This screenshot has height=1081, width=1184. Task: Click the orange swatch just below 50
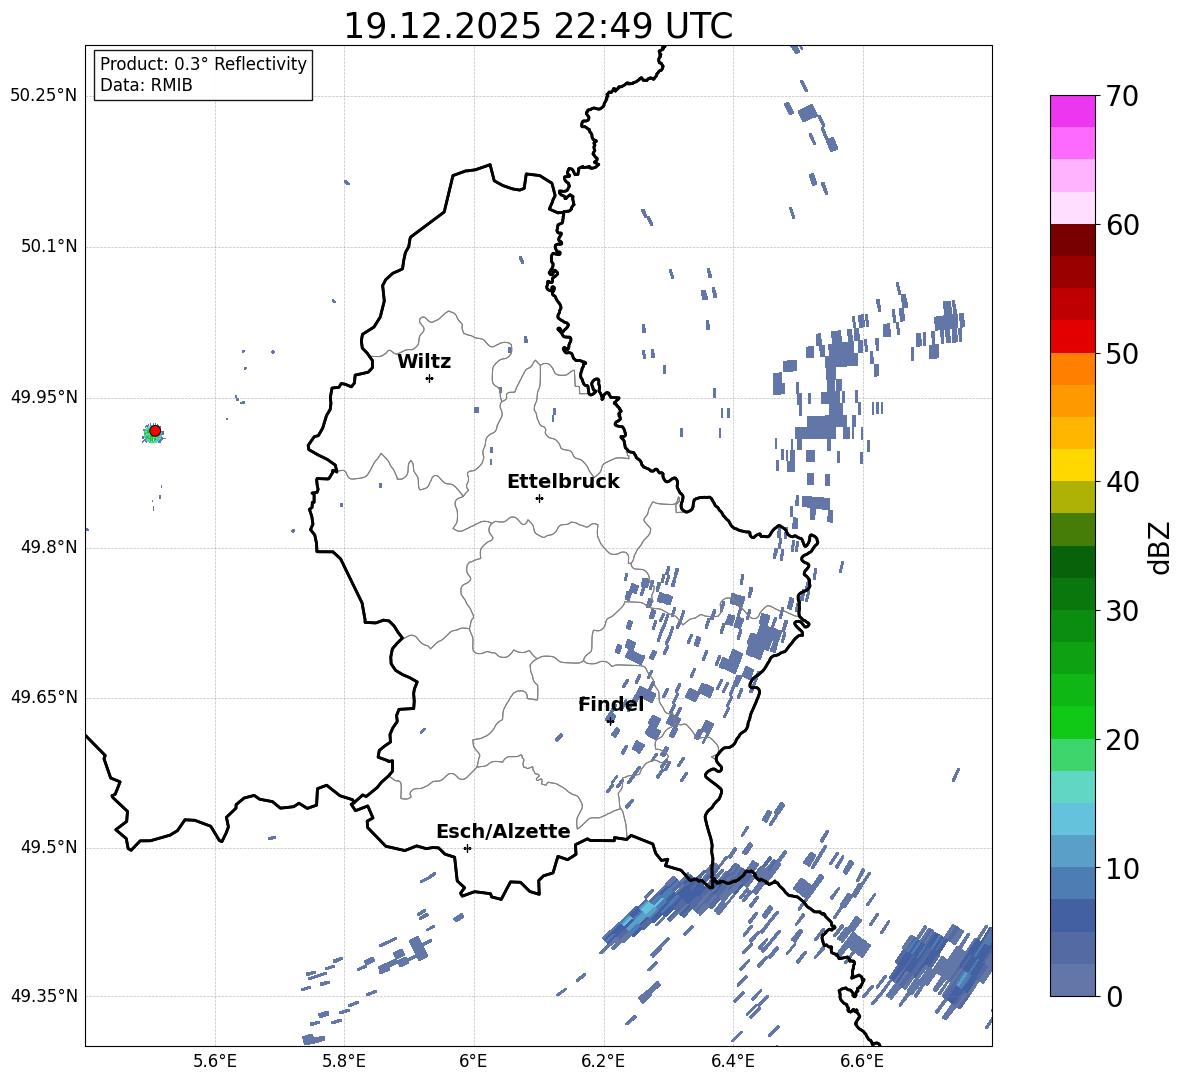coord(1072,369)
